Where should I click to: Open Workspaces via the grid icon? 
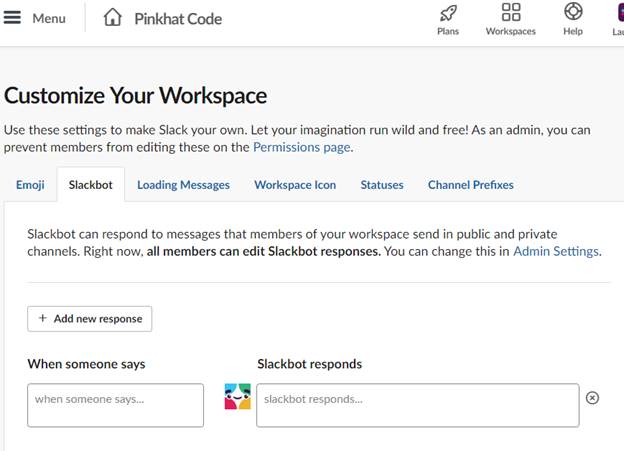[x=511, y=12]
